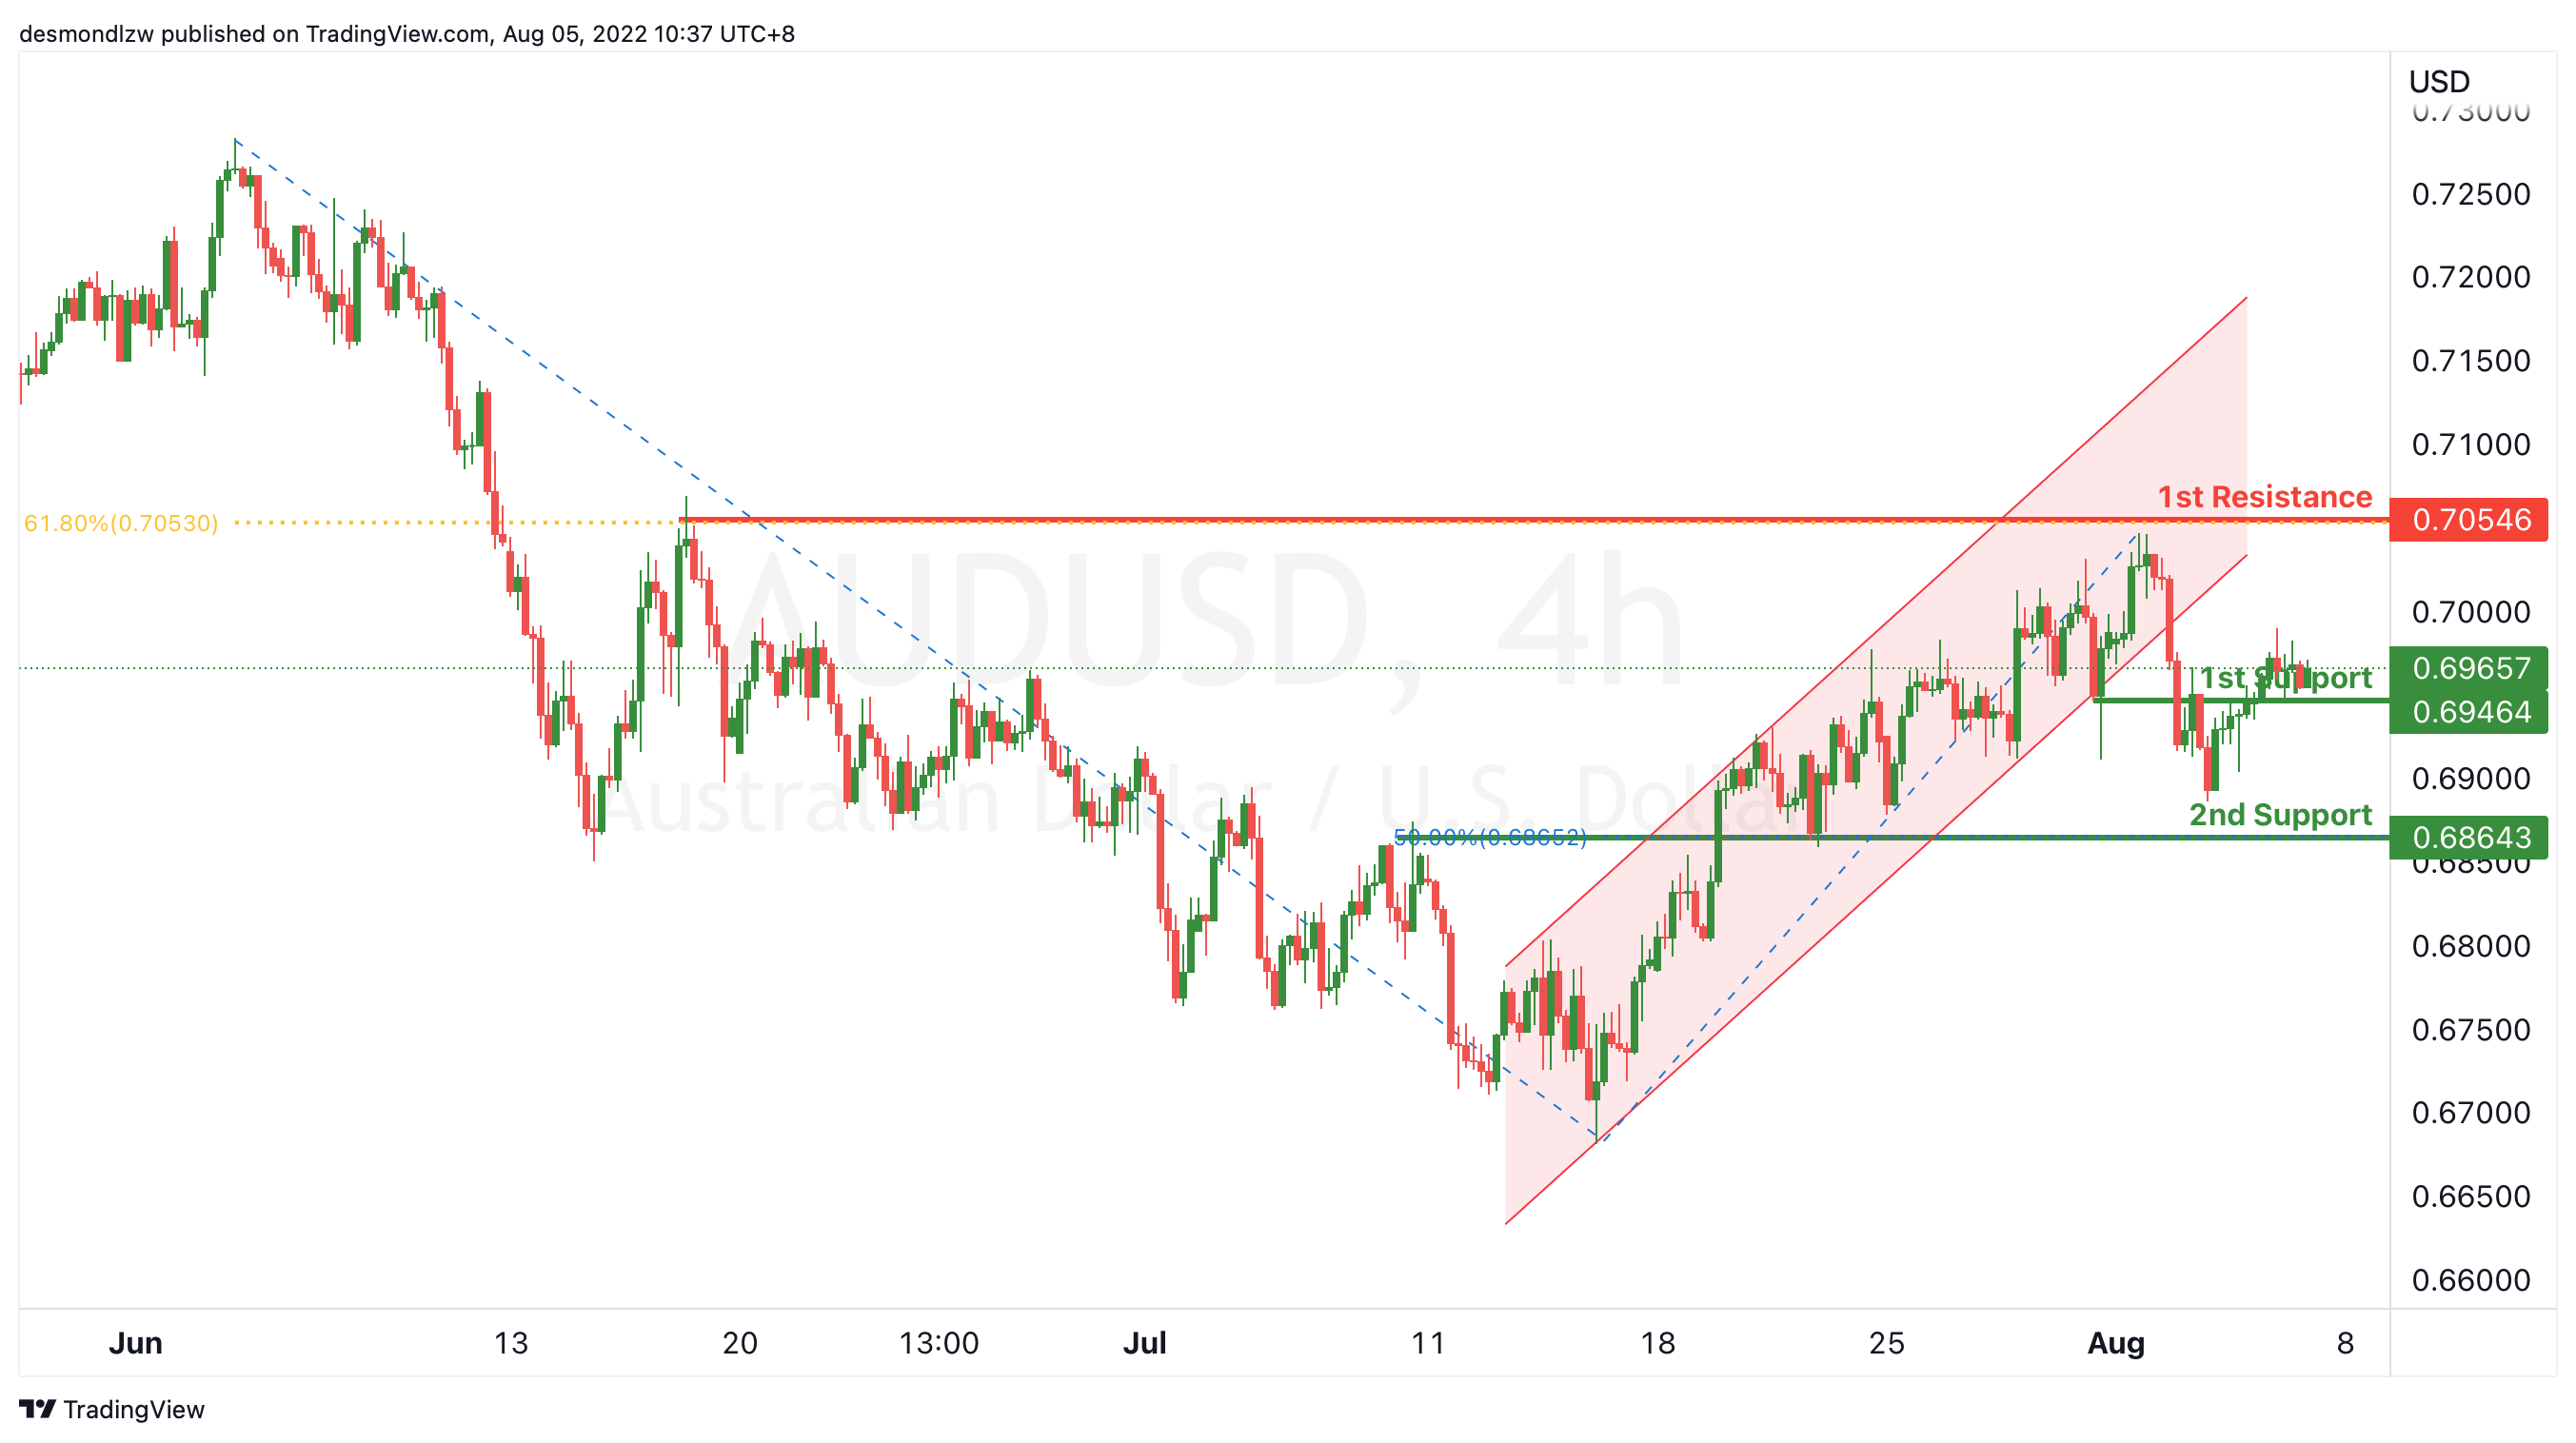Select the 0.70546 red price label
The image size is (2576, 1443).
coord(2468,520)
